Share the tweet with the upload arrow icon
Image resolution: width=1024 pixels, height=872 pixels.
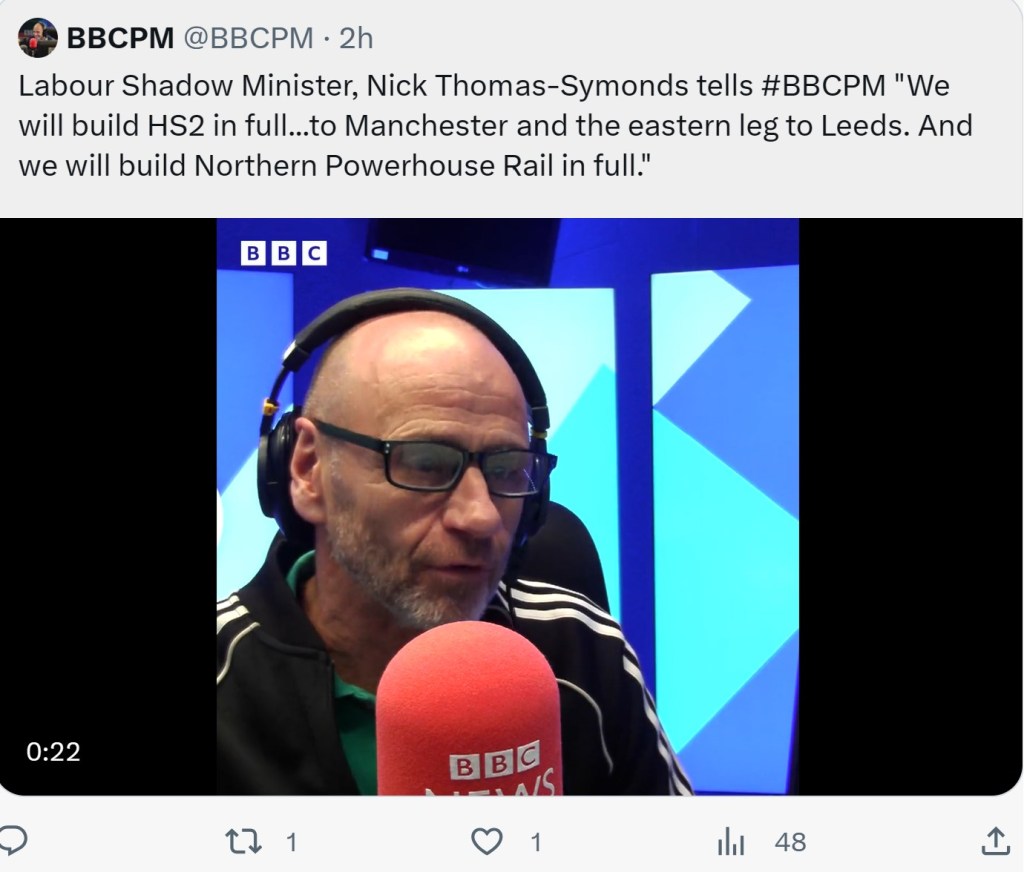click(995, 841)
